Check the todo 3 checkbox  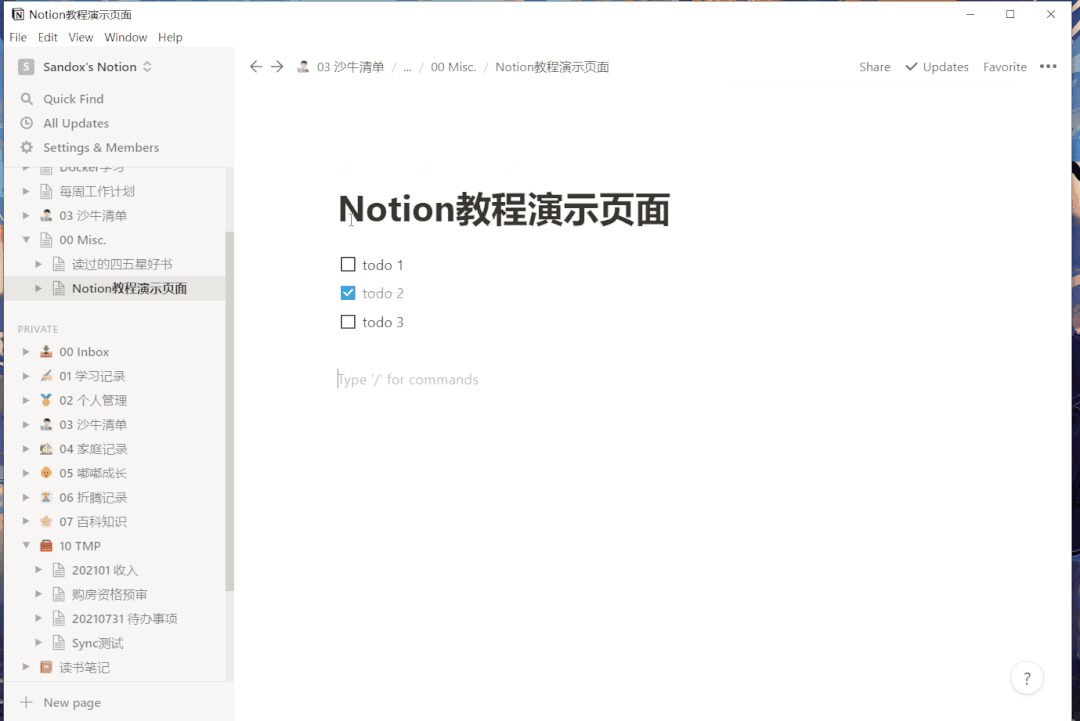coord(348,322)
